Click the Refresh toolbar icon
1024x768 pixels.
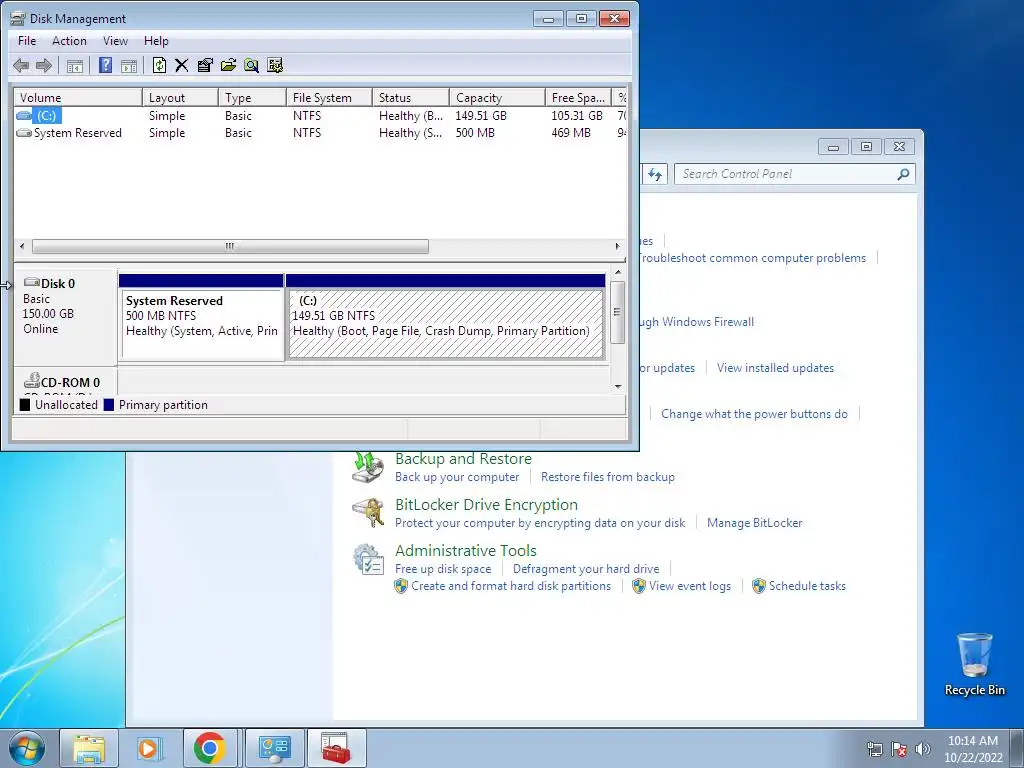pyautogui.click(x=159, y=65)
